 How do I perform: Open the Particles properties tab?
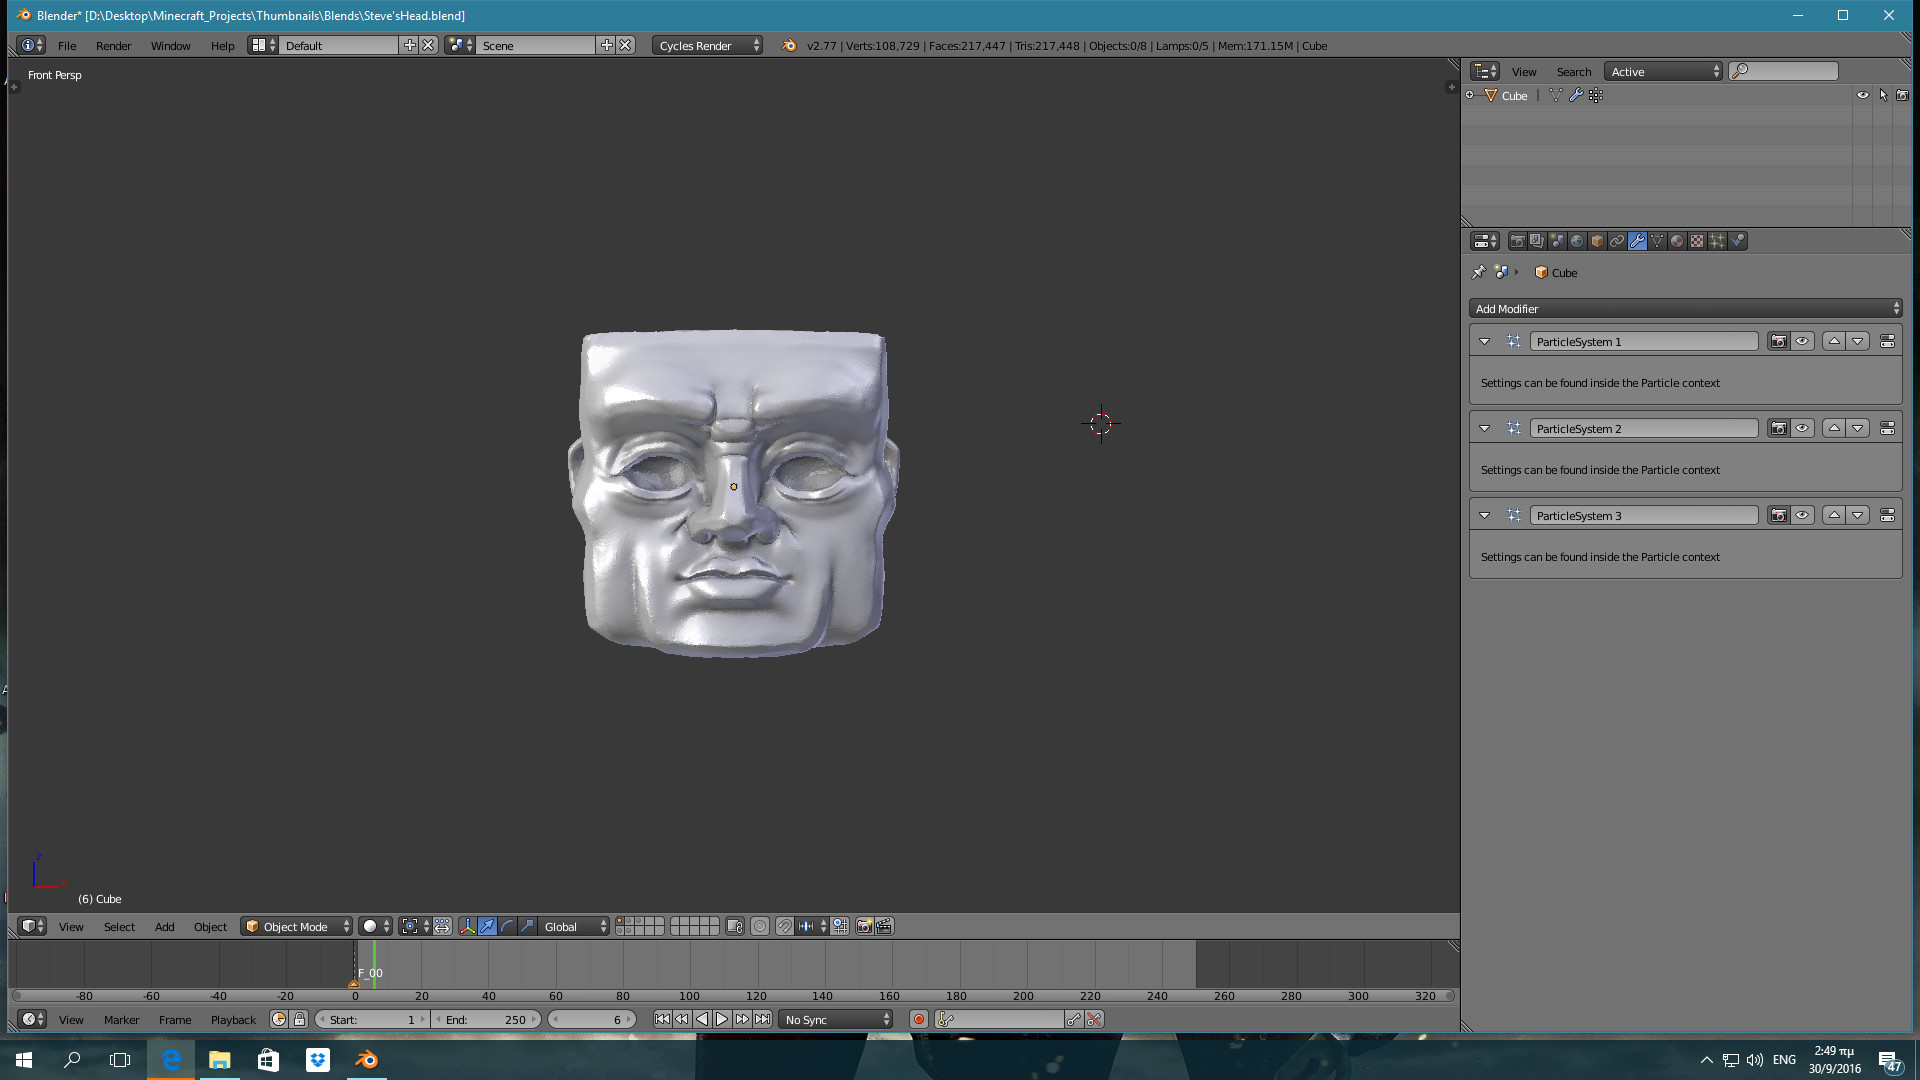(1716, 241)
